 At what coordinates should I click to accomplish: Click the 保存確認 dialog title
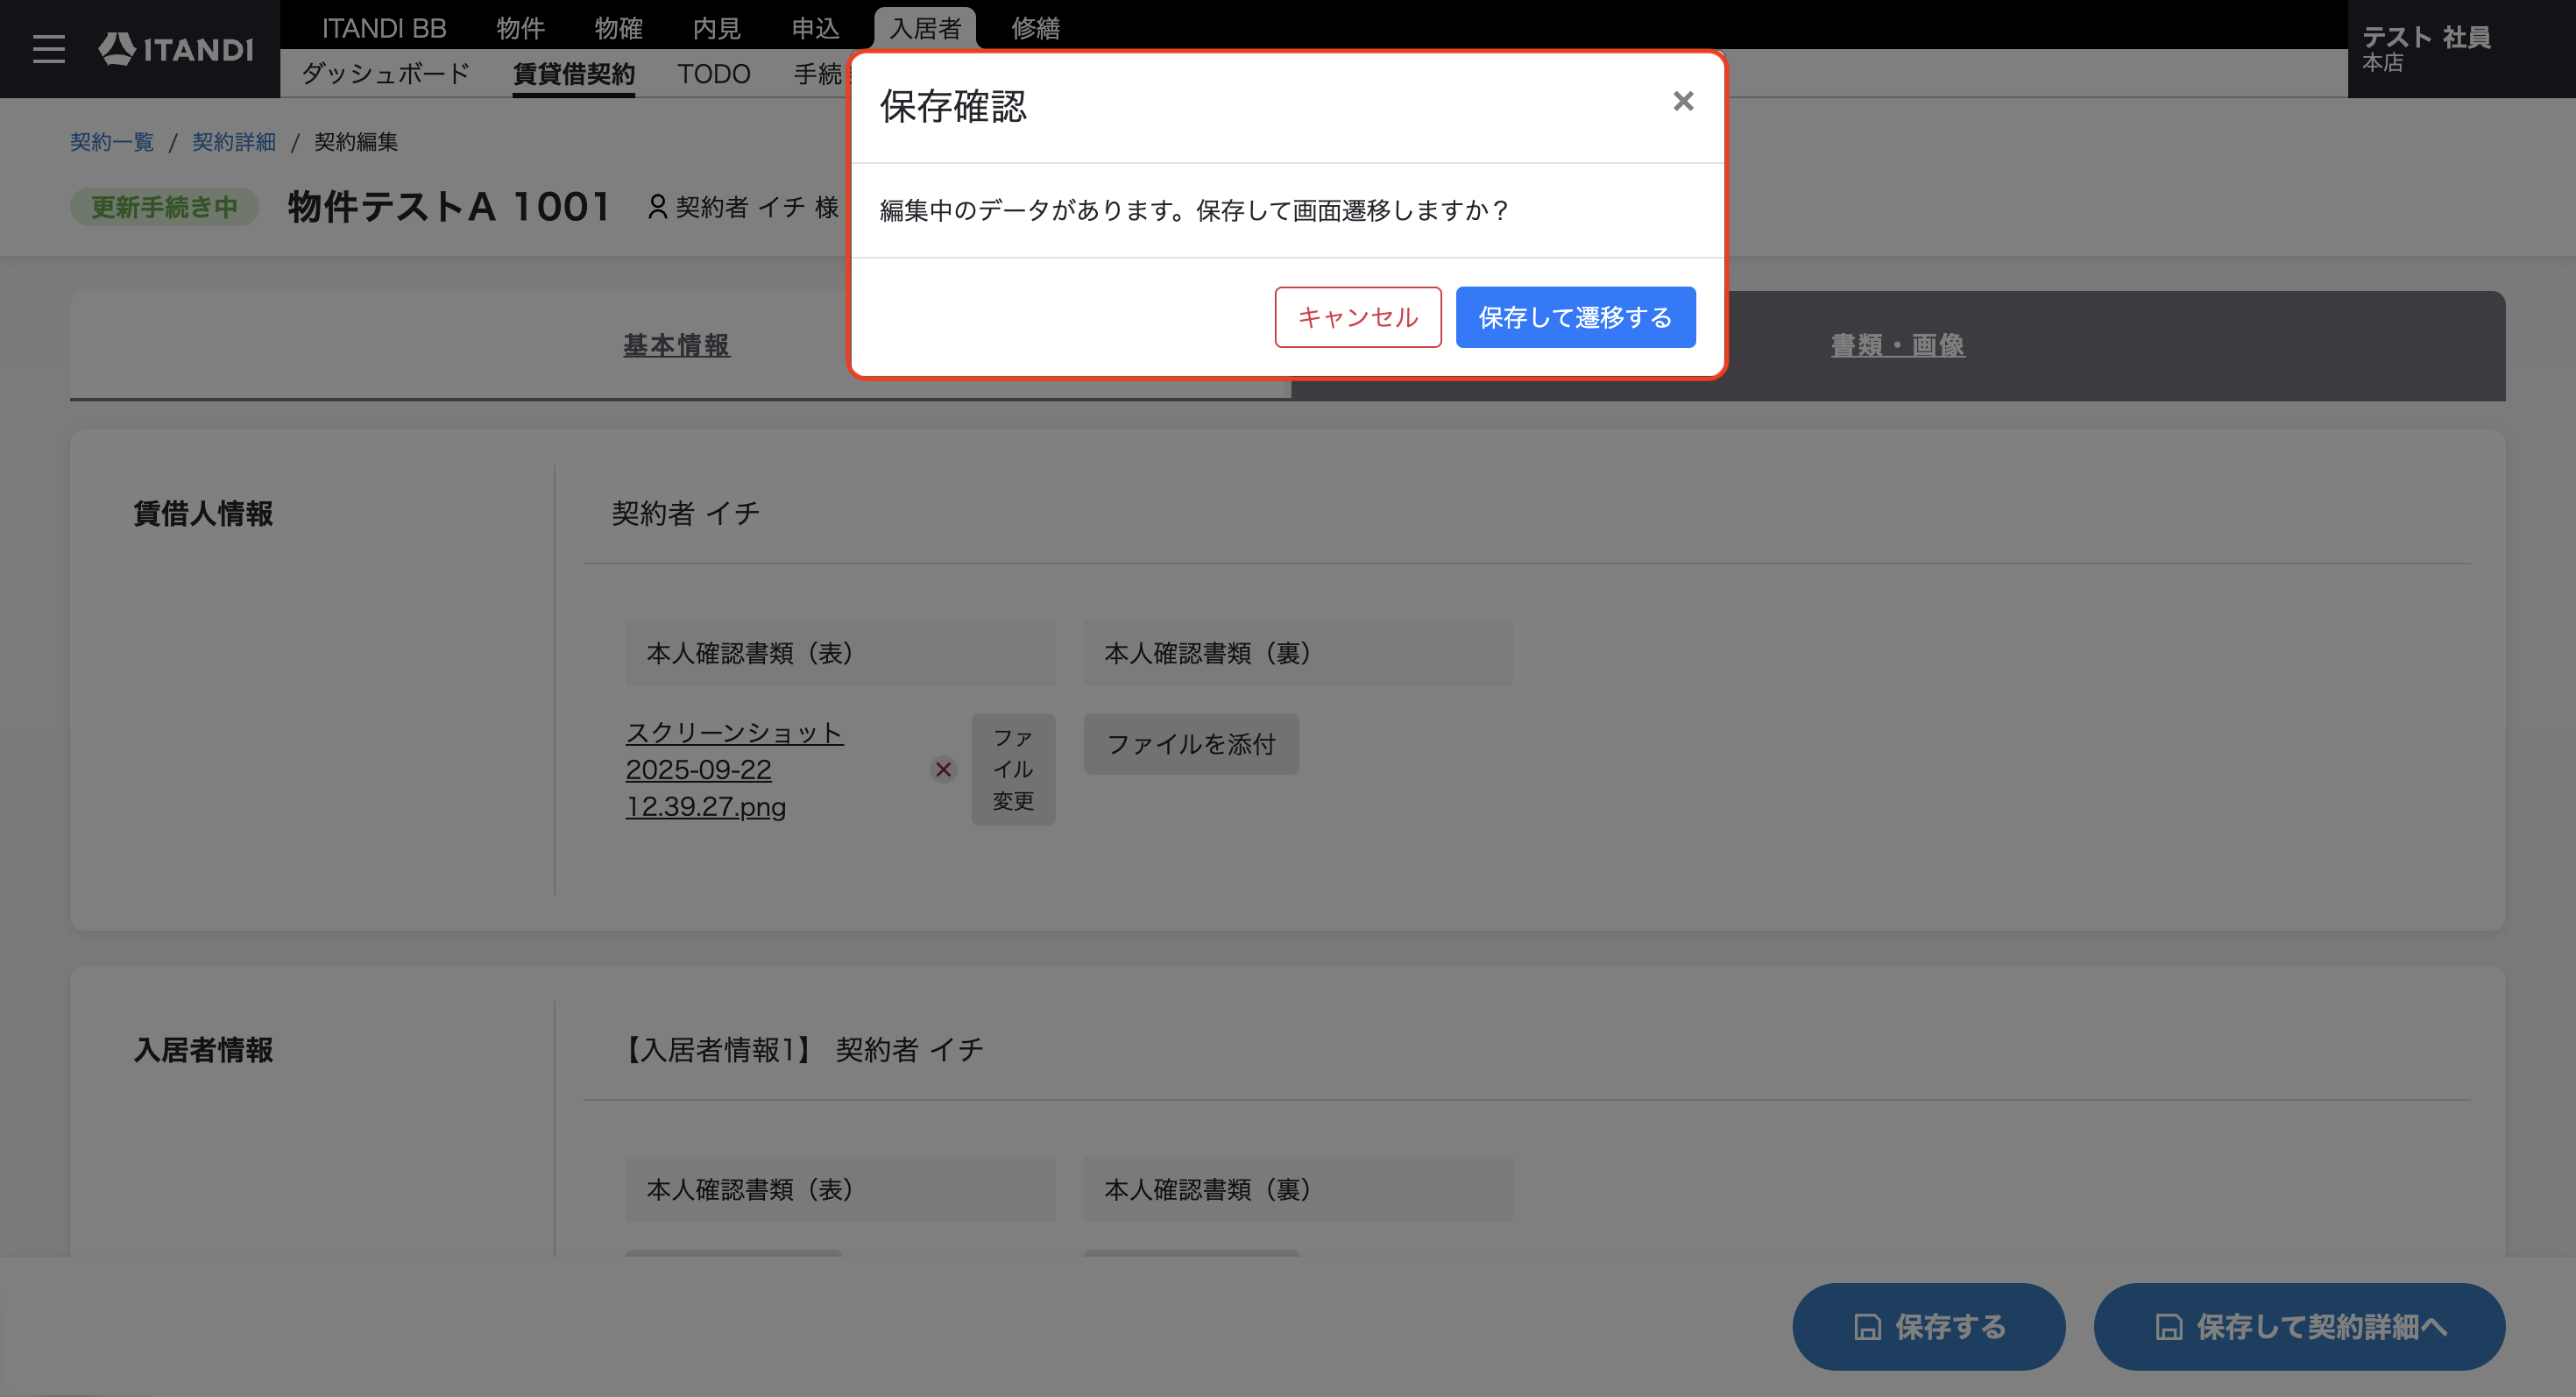(953, 106)
